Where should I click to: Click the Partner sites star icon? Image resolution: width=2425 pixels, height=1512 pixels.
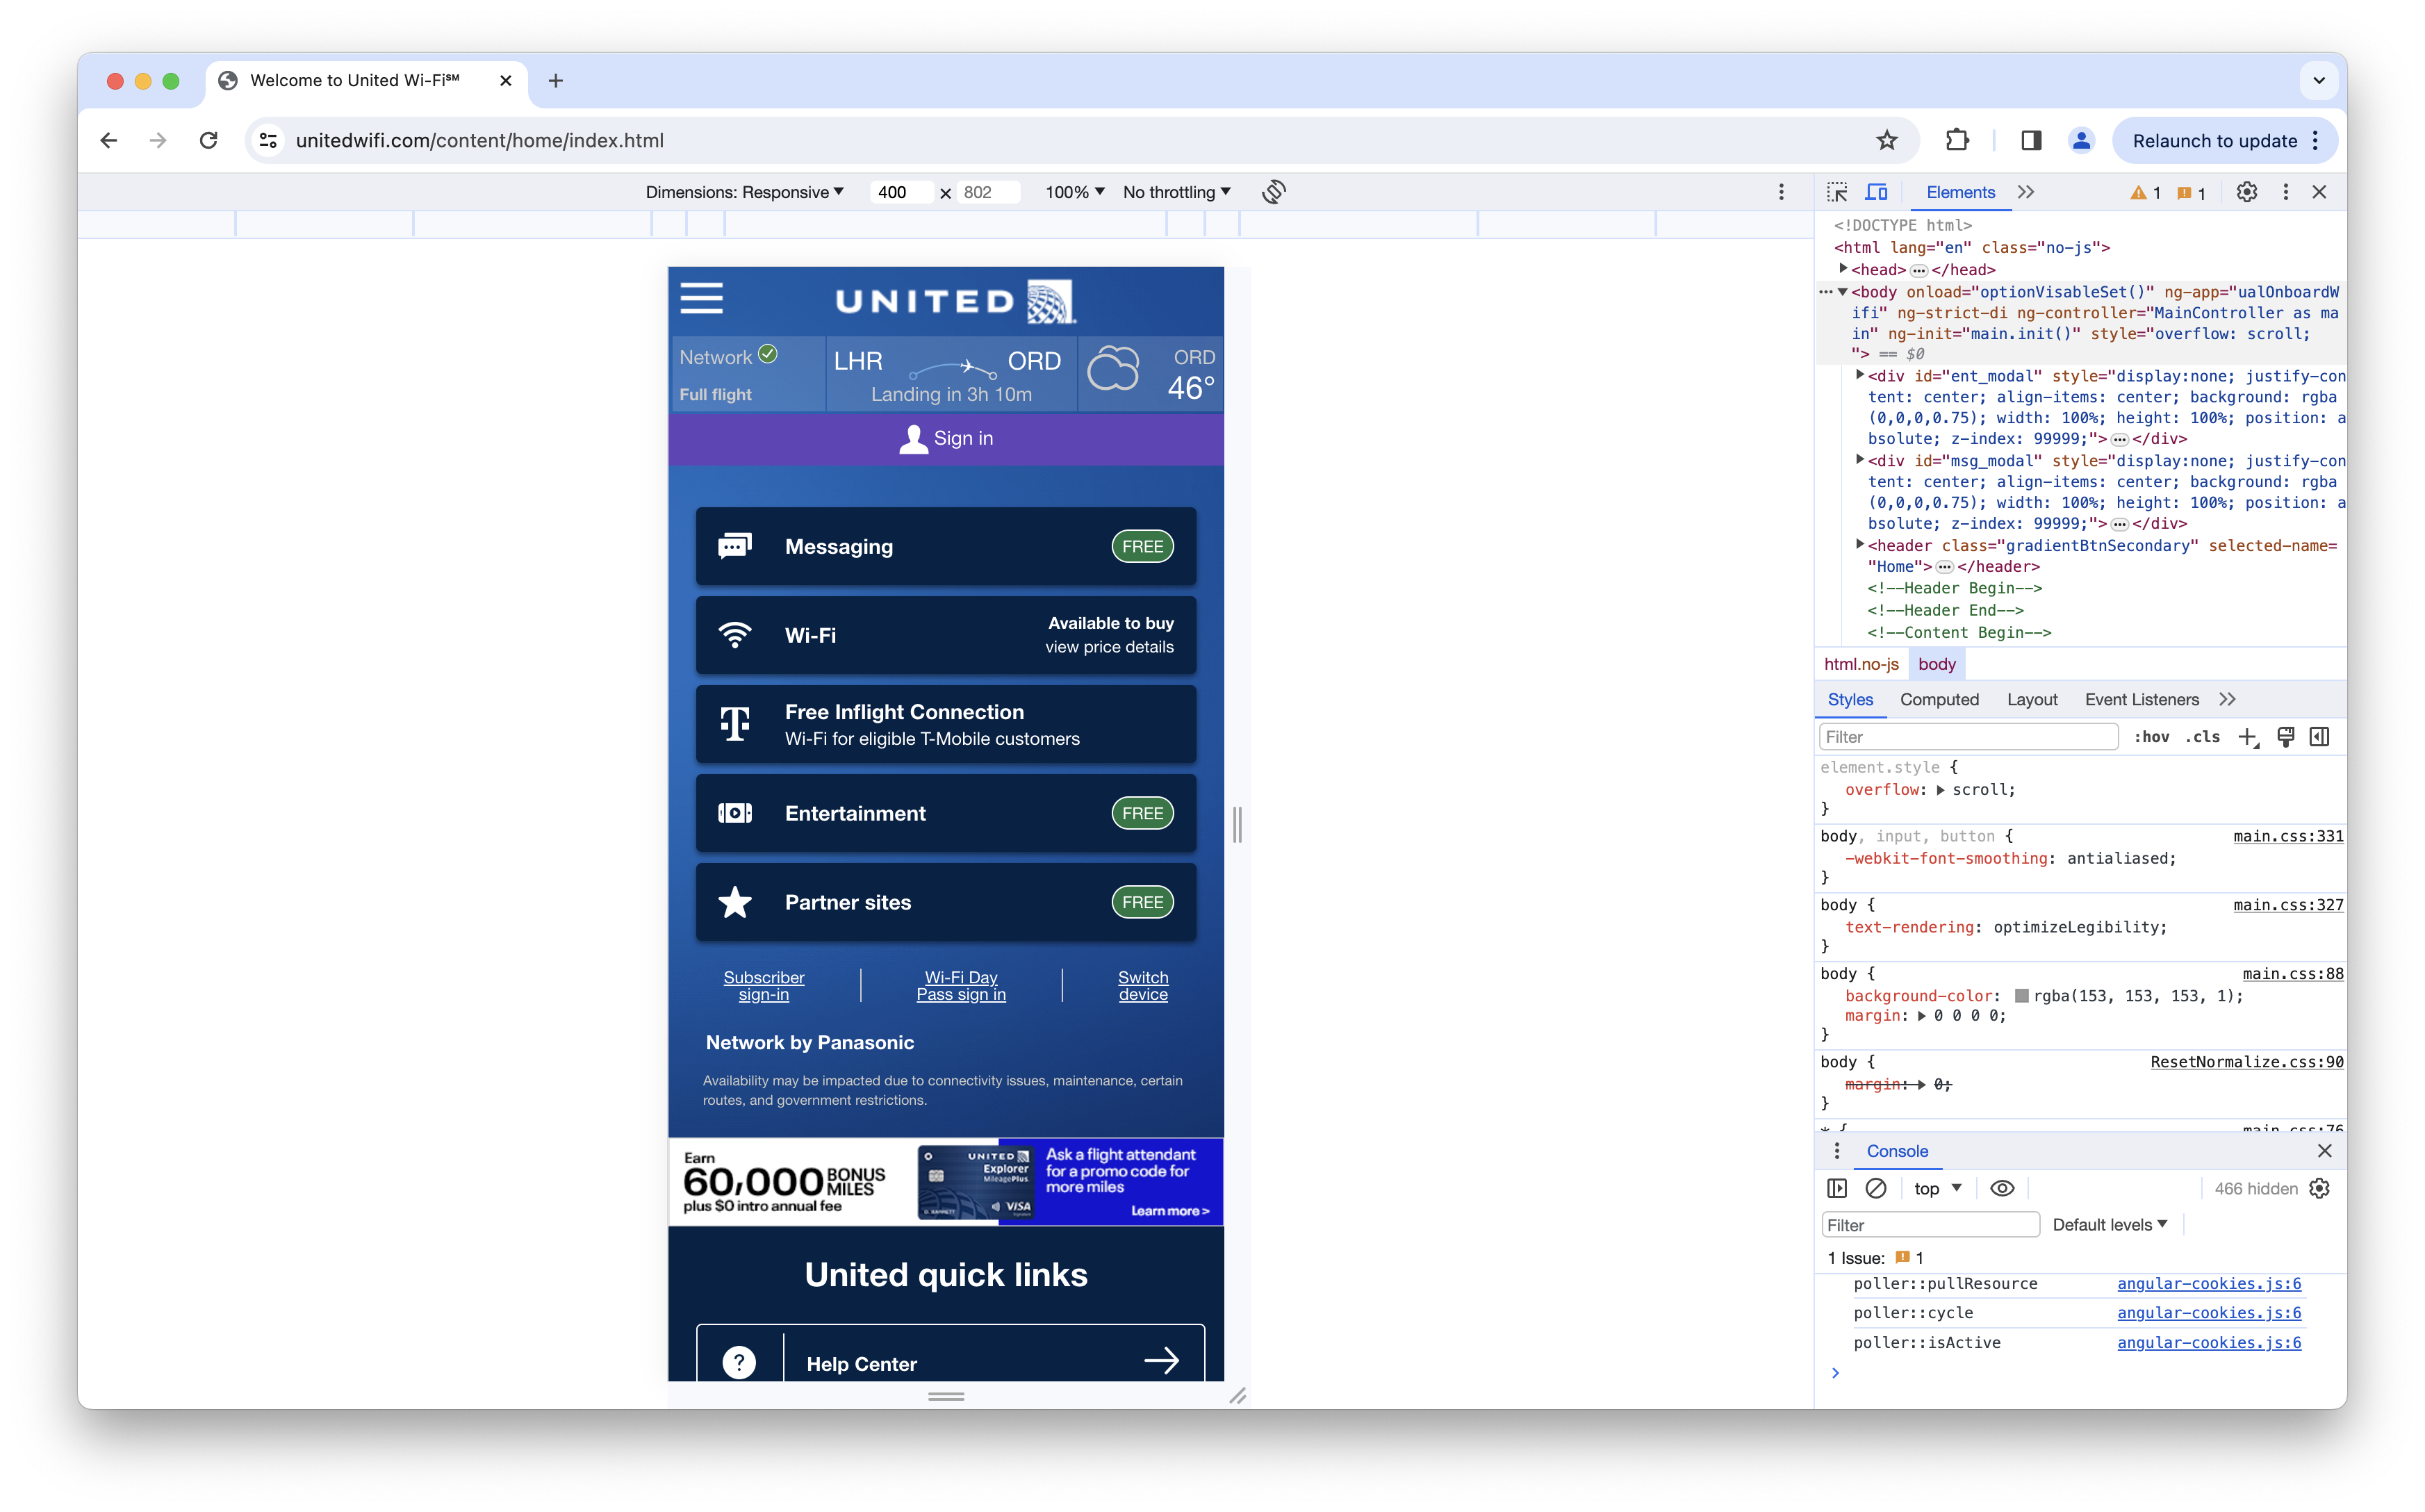click(735, 903)
